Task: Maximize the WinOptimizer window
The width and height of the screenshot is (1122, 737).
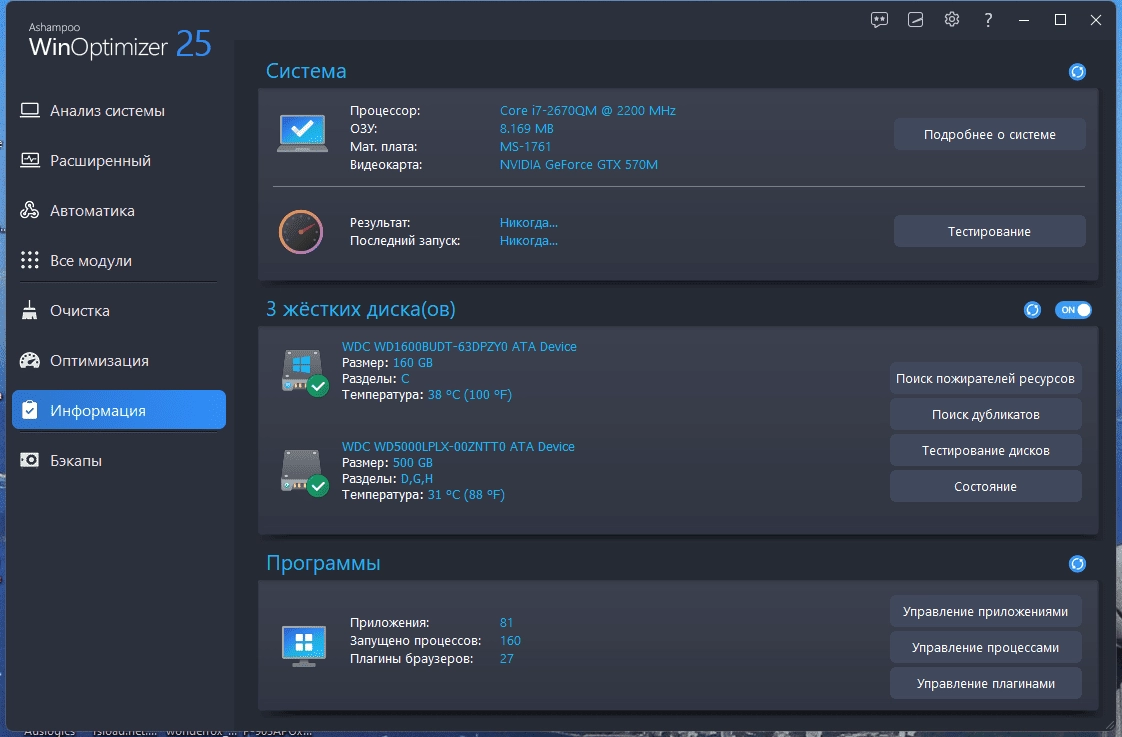Action: pos(1060,20)
